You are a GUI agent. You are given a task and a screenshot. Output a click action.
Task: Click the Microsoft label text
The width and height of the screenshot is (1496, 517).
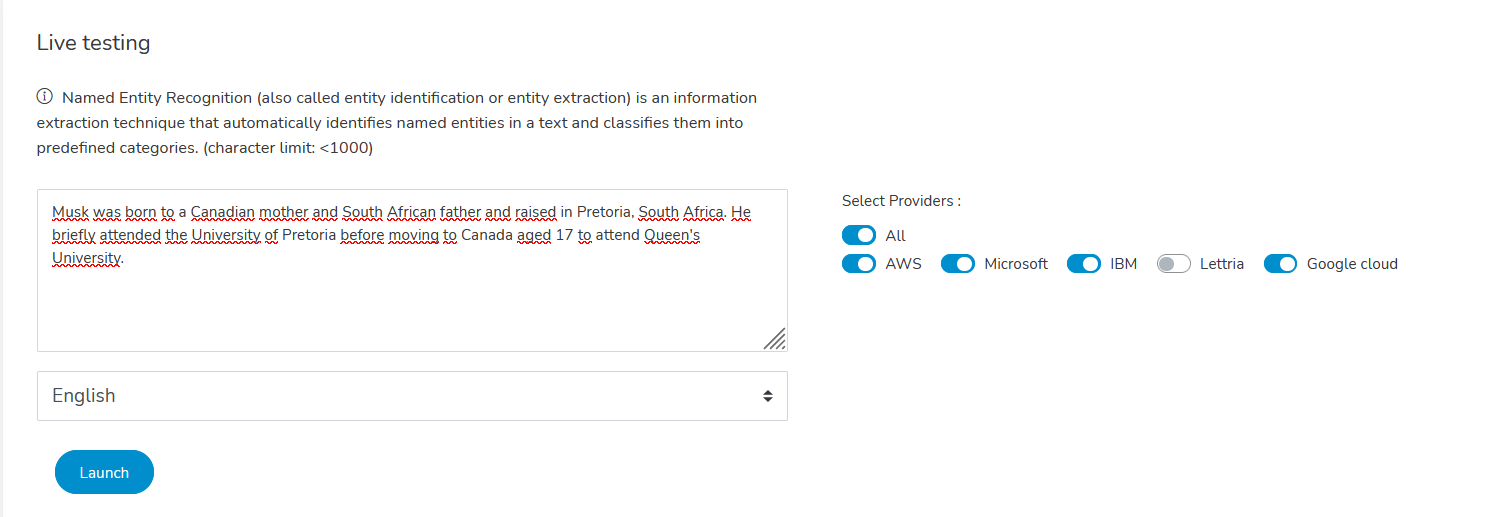(1016, 264)
